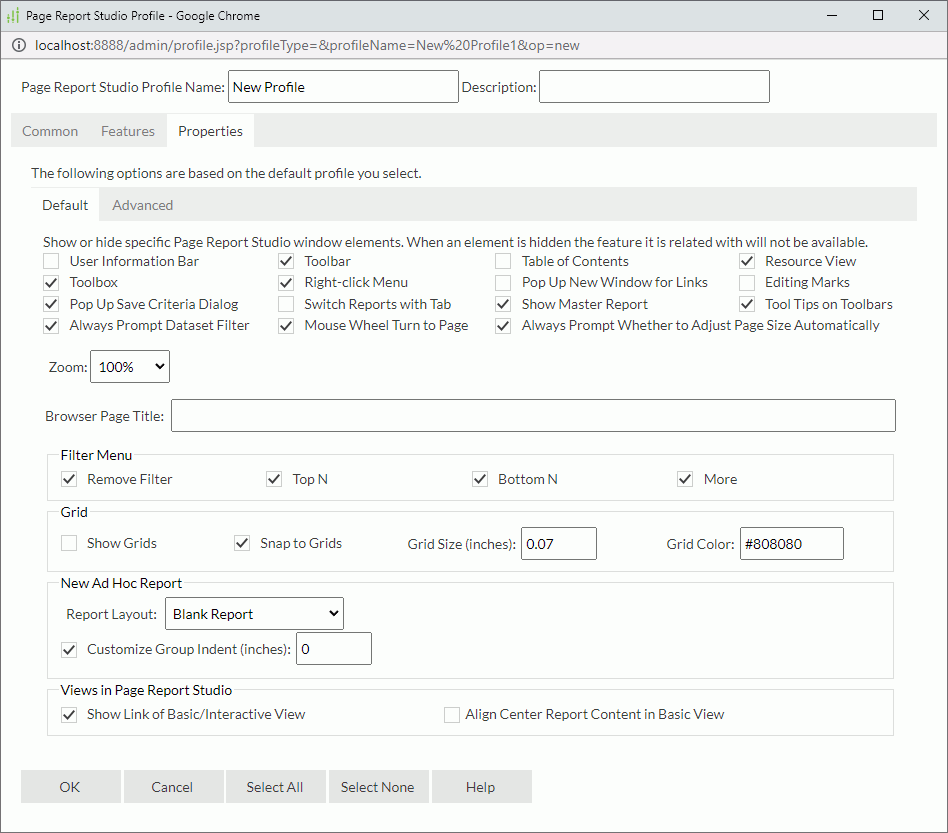Switch to the Advanced tab
This screenshot has height=833, width=948.
point(142,204)
